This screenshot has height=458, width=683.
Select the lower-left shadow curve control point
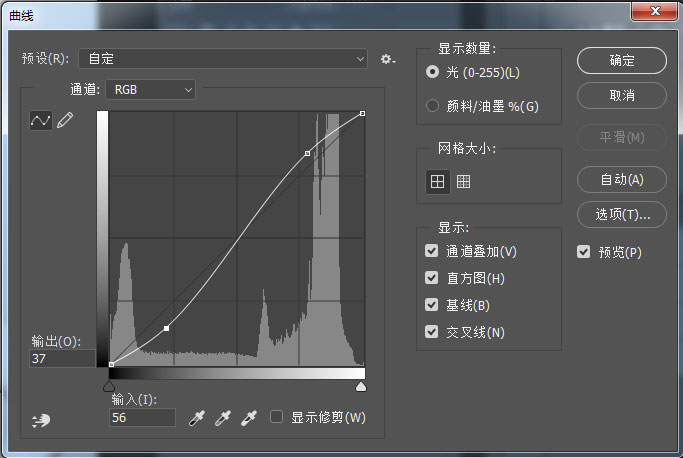coord(166,328)
